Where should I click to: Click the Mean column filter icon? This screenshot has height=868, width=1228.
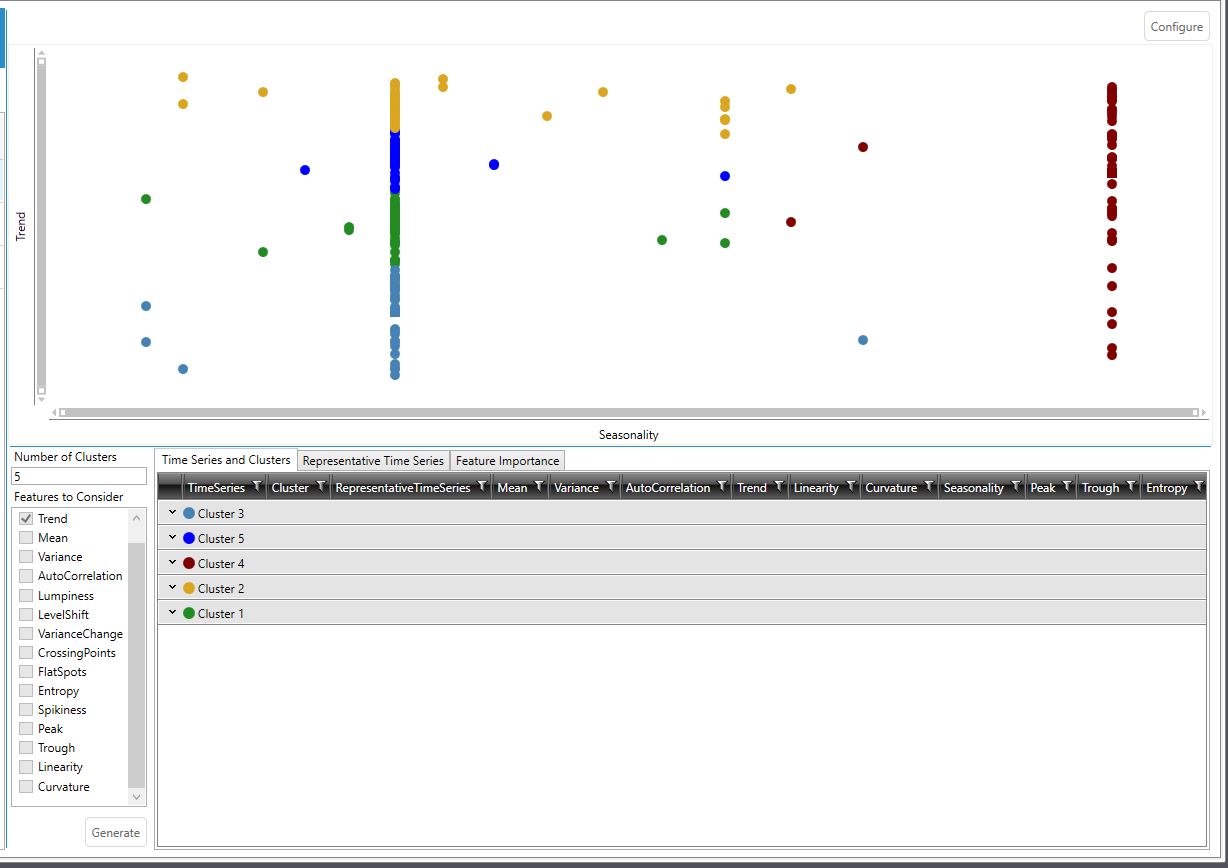[539, 486]
